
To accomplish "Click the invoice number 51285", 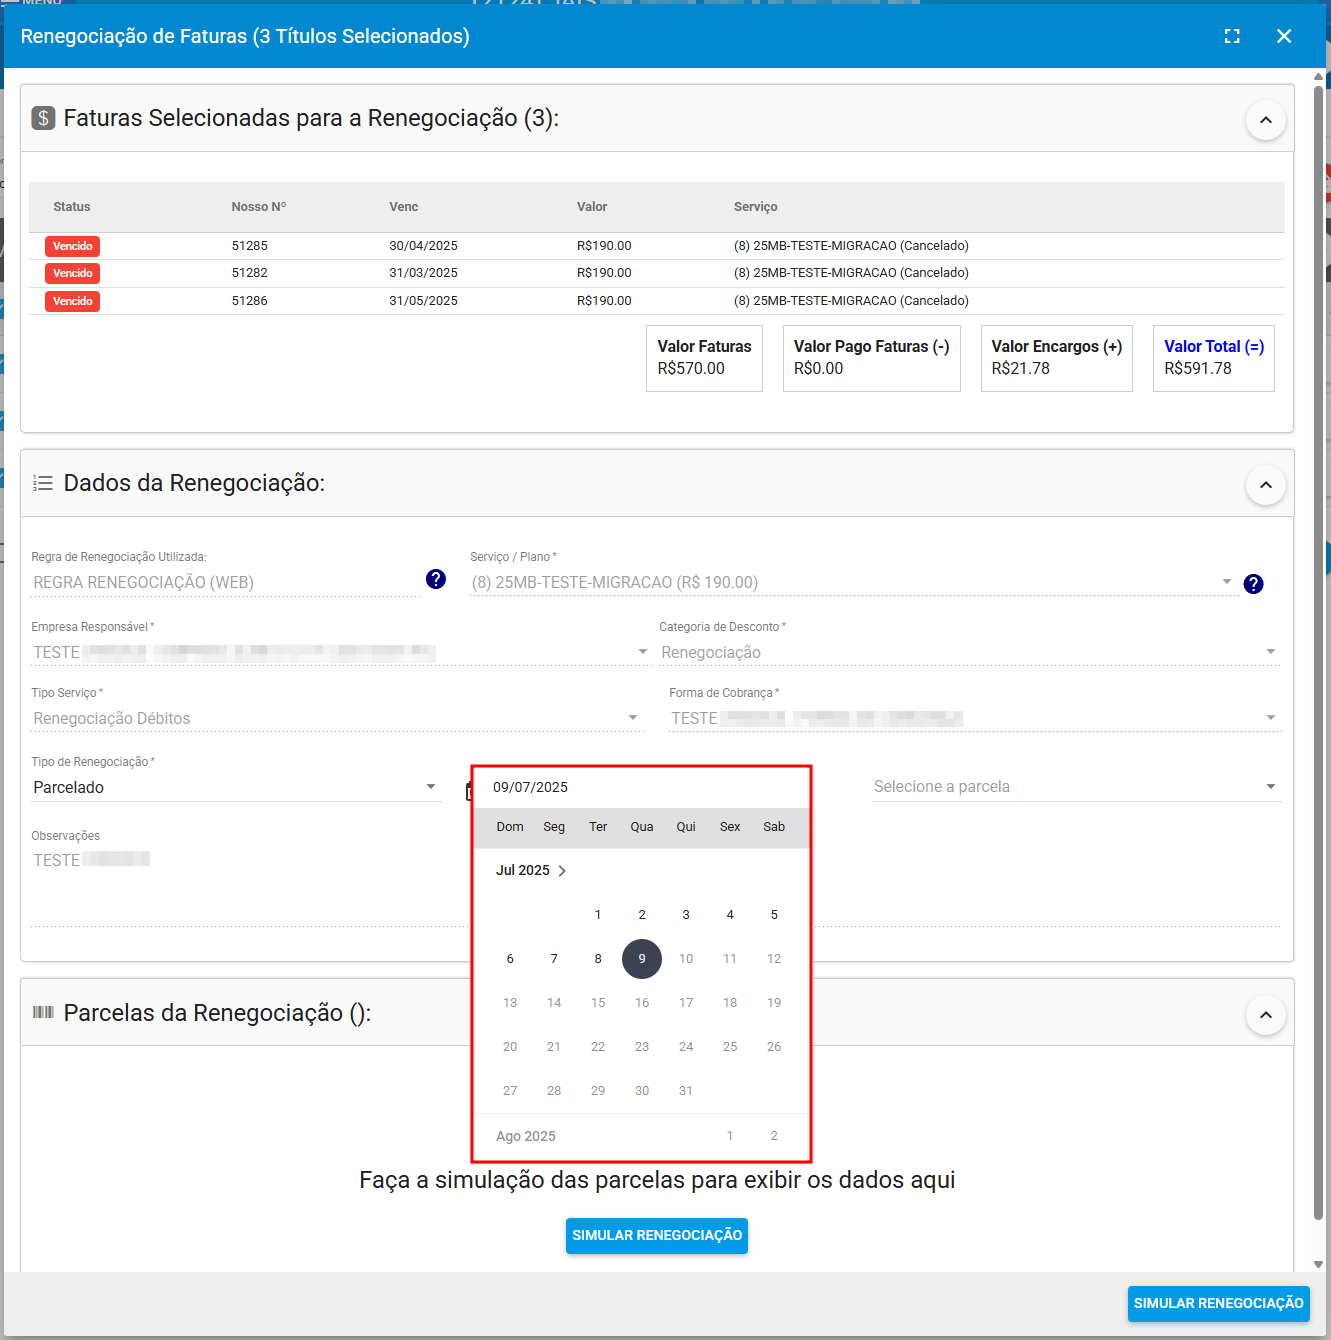I will (250, 246).
